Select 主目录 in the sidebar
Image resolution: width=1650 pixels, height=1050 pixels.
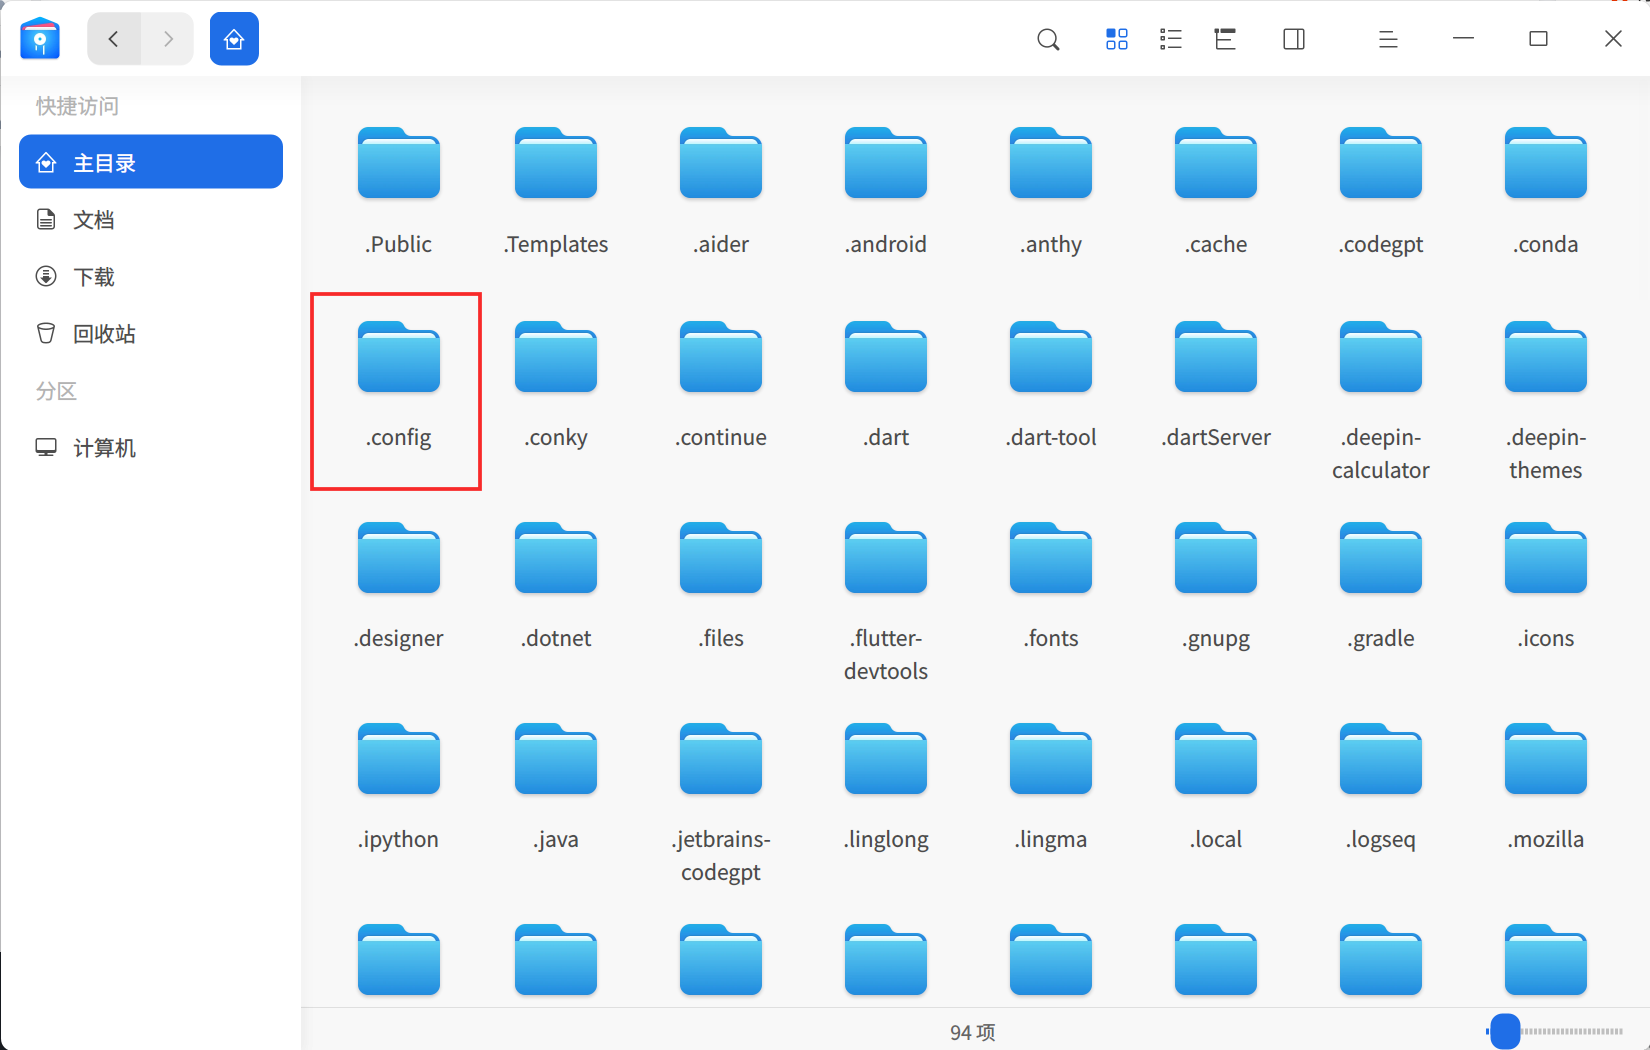(151, 162)
